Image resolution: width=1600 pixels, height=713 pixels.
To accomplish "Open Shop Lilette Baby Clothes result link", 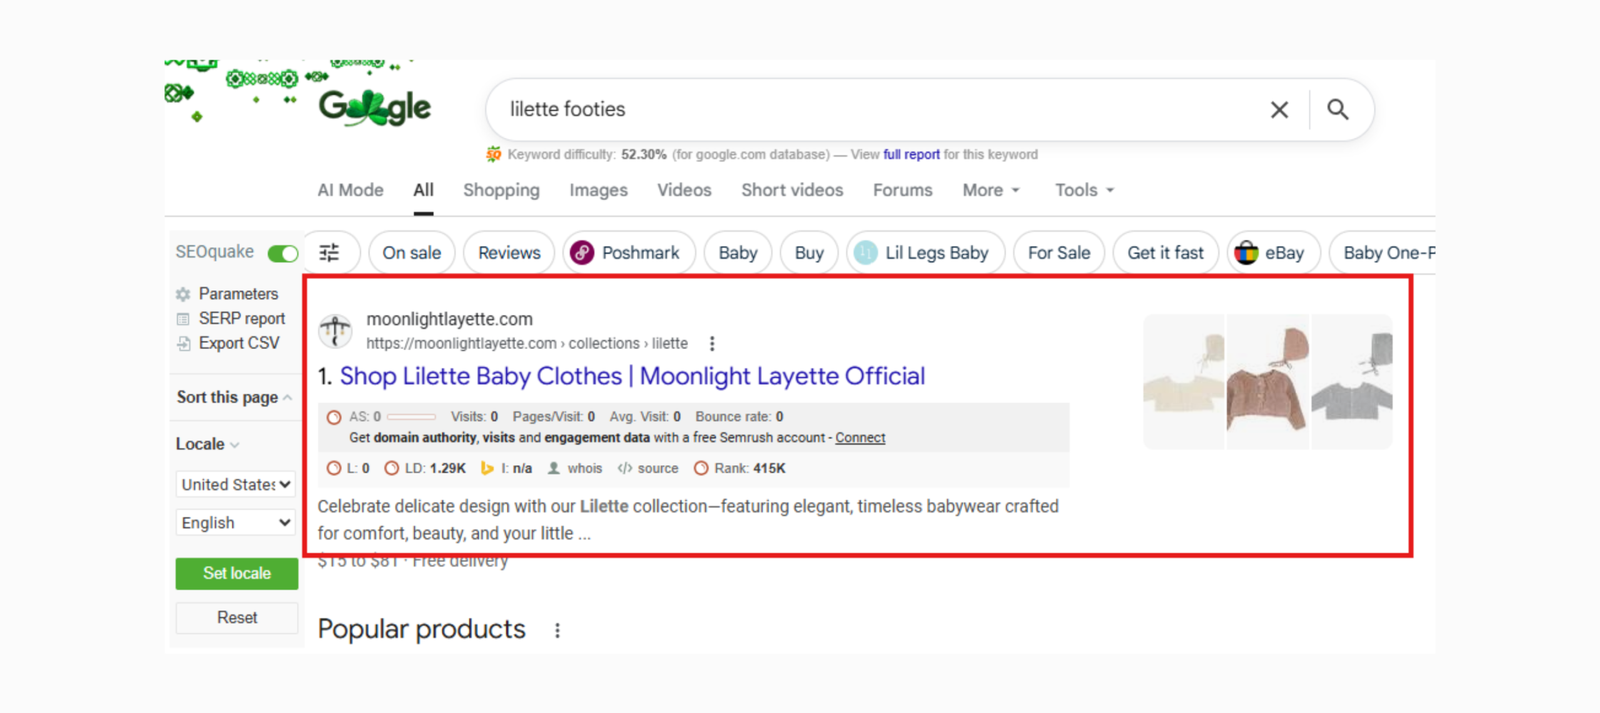I will coord(632,376).
